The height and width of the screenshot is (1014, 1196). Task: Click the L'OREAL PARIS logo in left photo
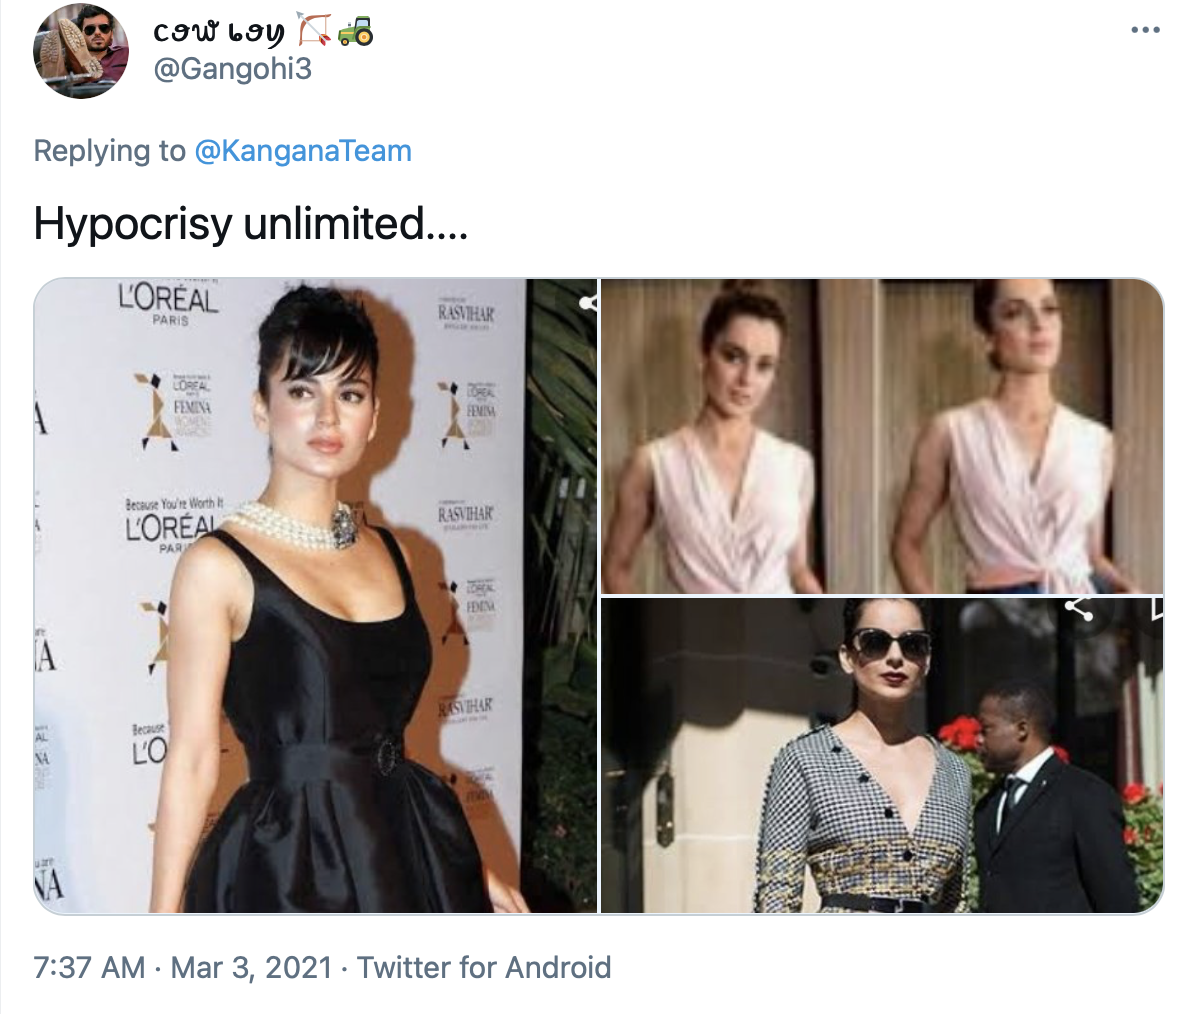tap(169, 303)
